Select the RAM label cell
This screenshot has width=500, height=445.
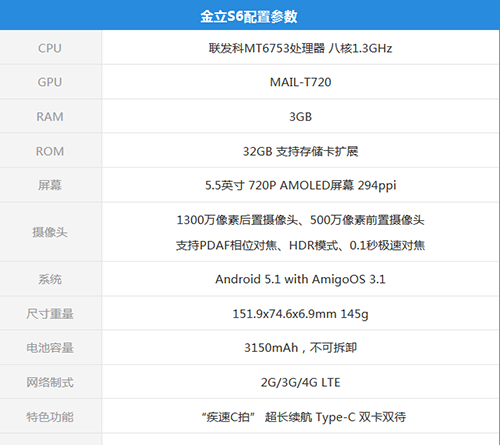coord(50,116)
